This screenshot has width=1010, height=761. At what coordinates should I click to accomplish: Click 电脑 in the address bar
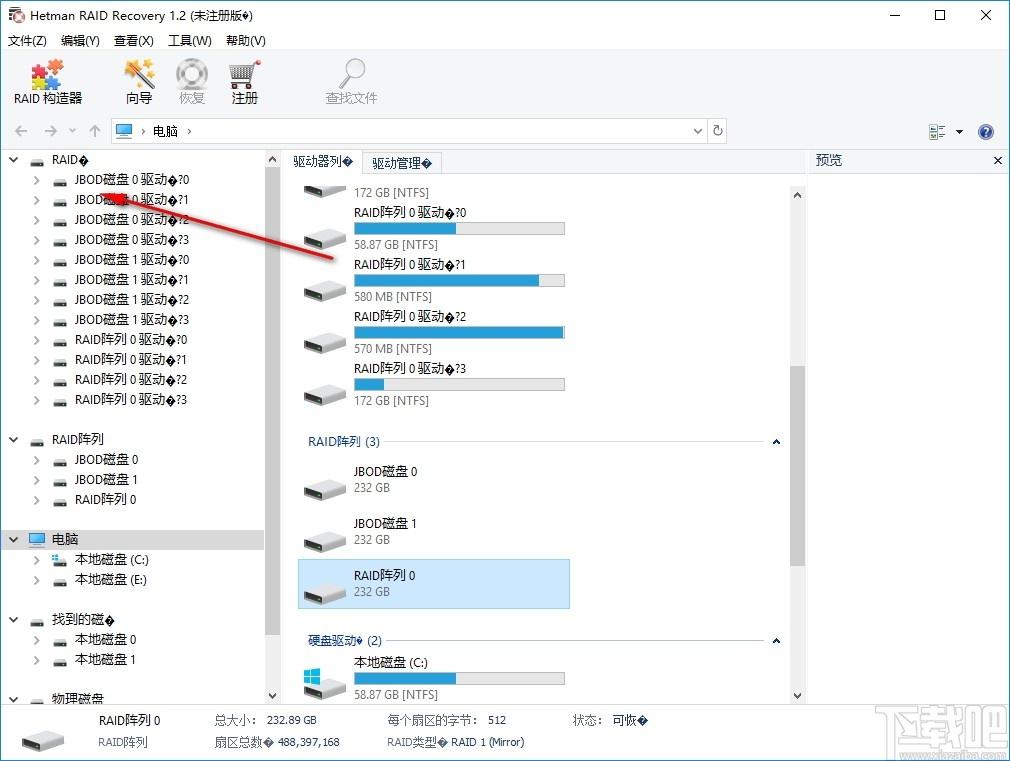(x=166, y=131)
